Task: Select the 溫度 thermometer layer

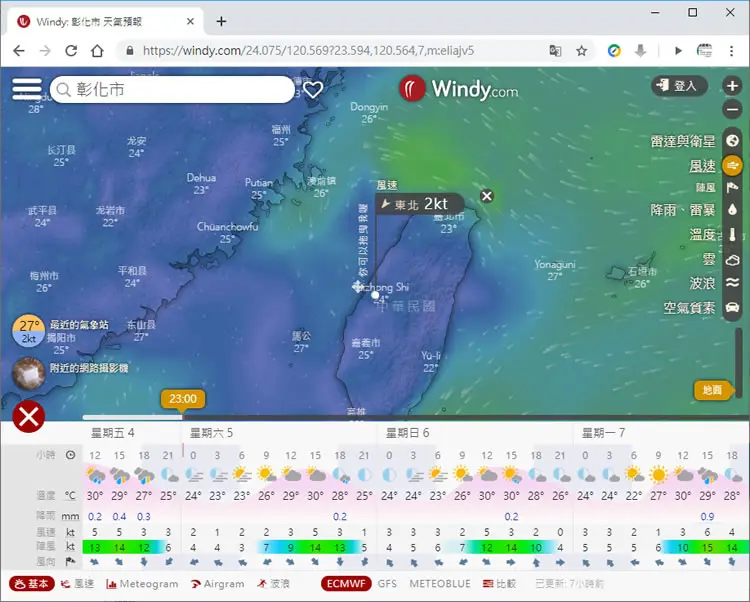Action: 732,234
